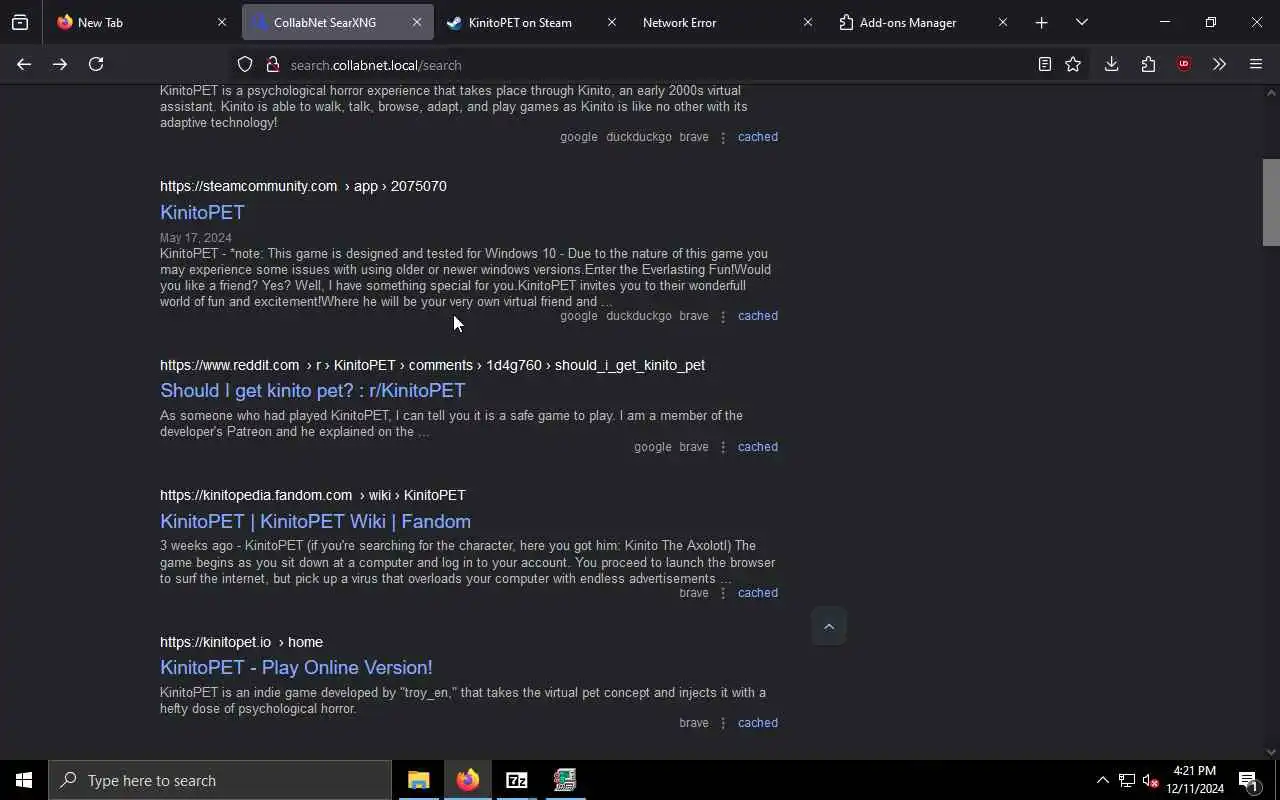Close the New Tab tab

click(x=222, y=22)
